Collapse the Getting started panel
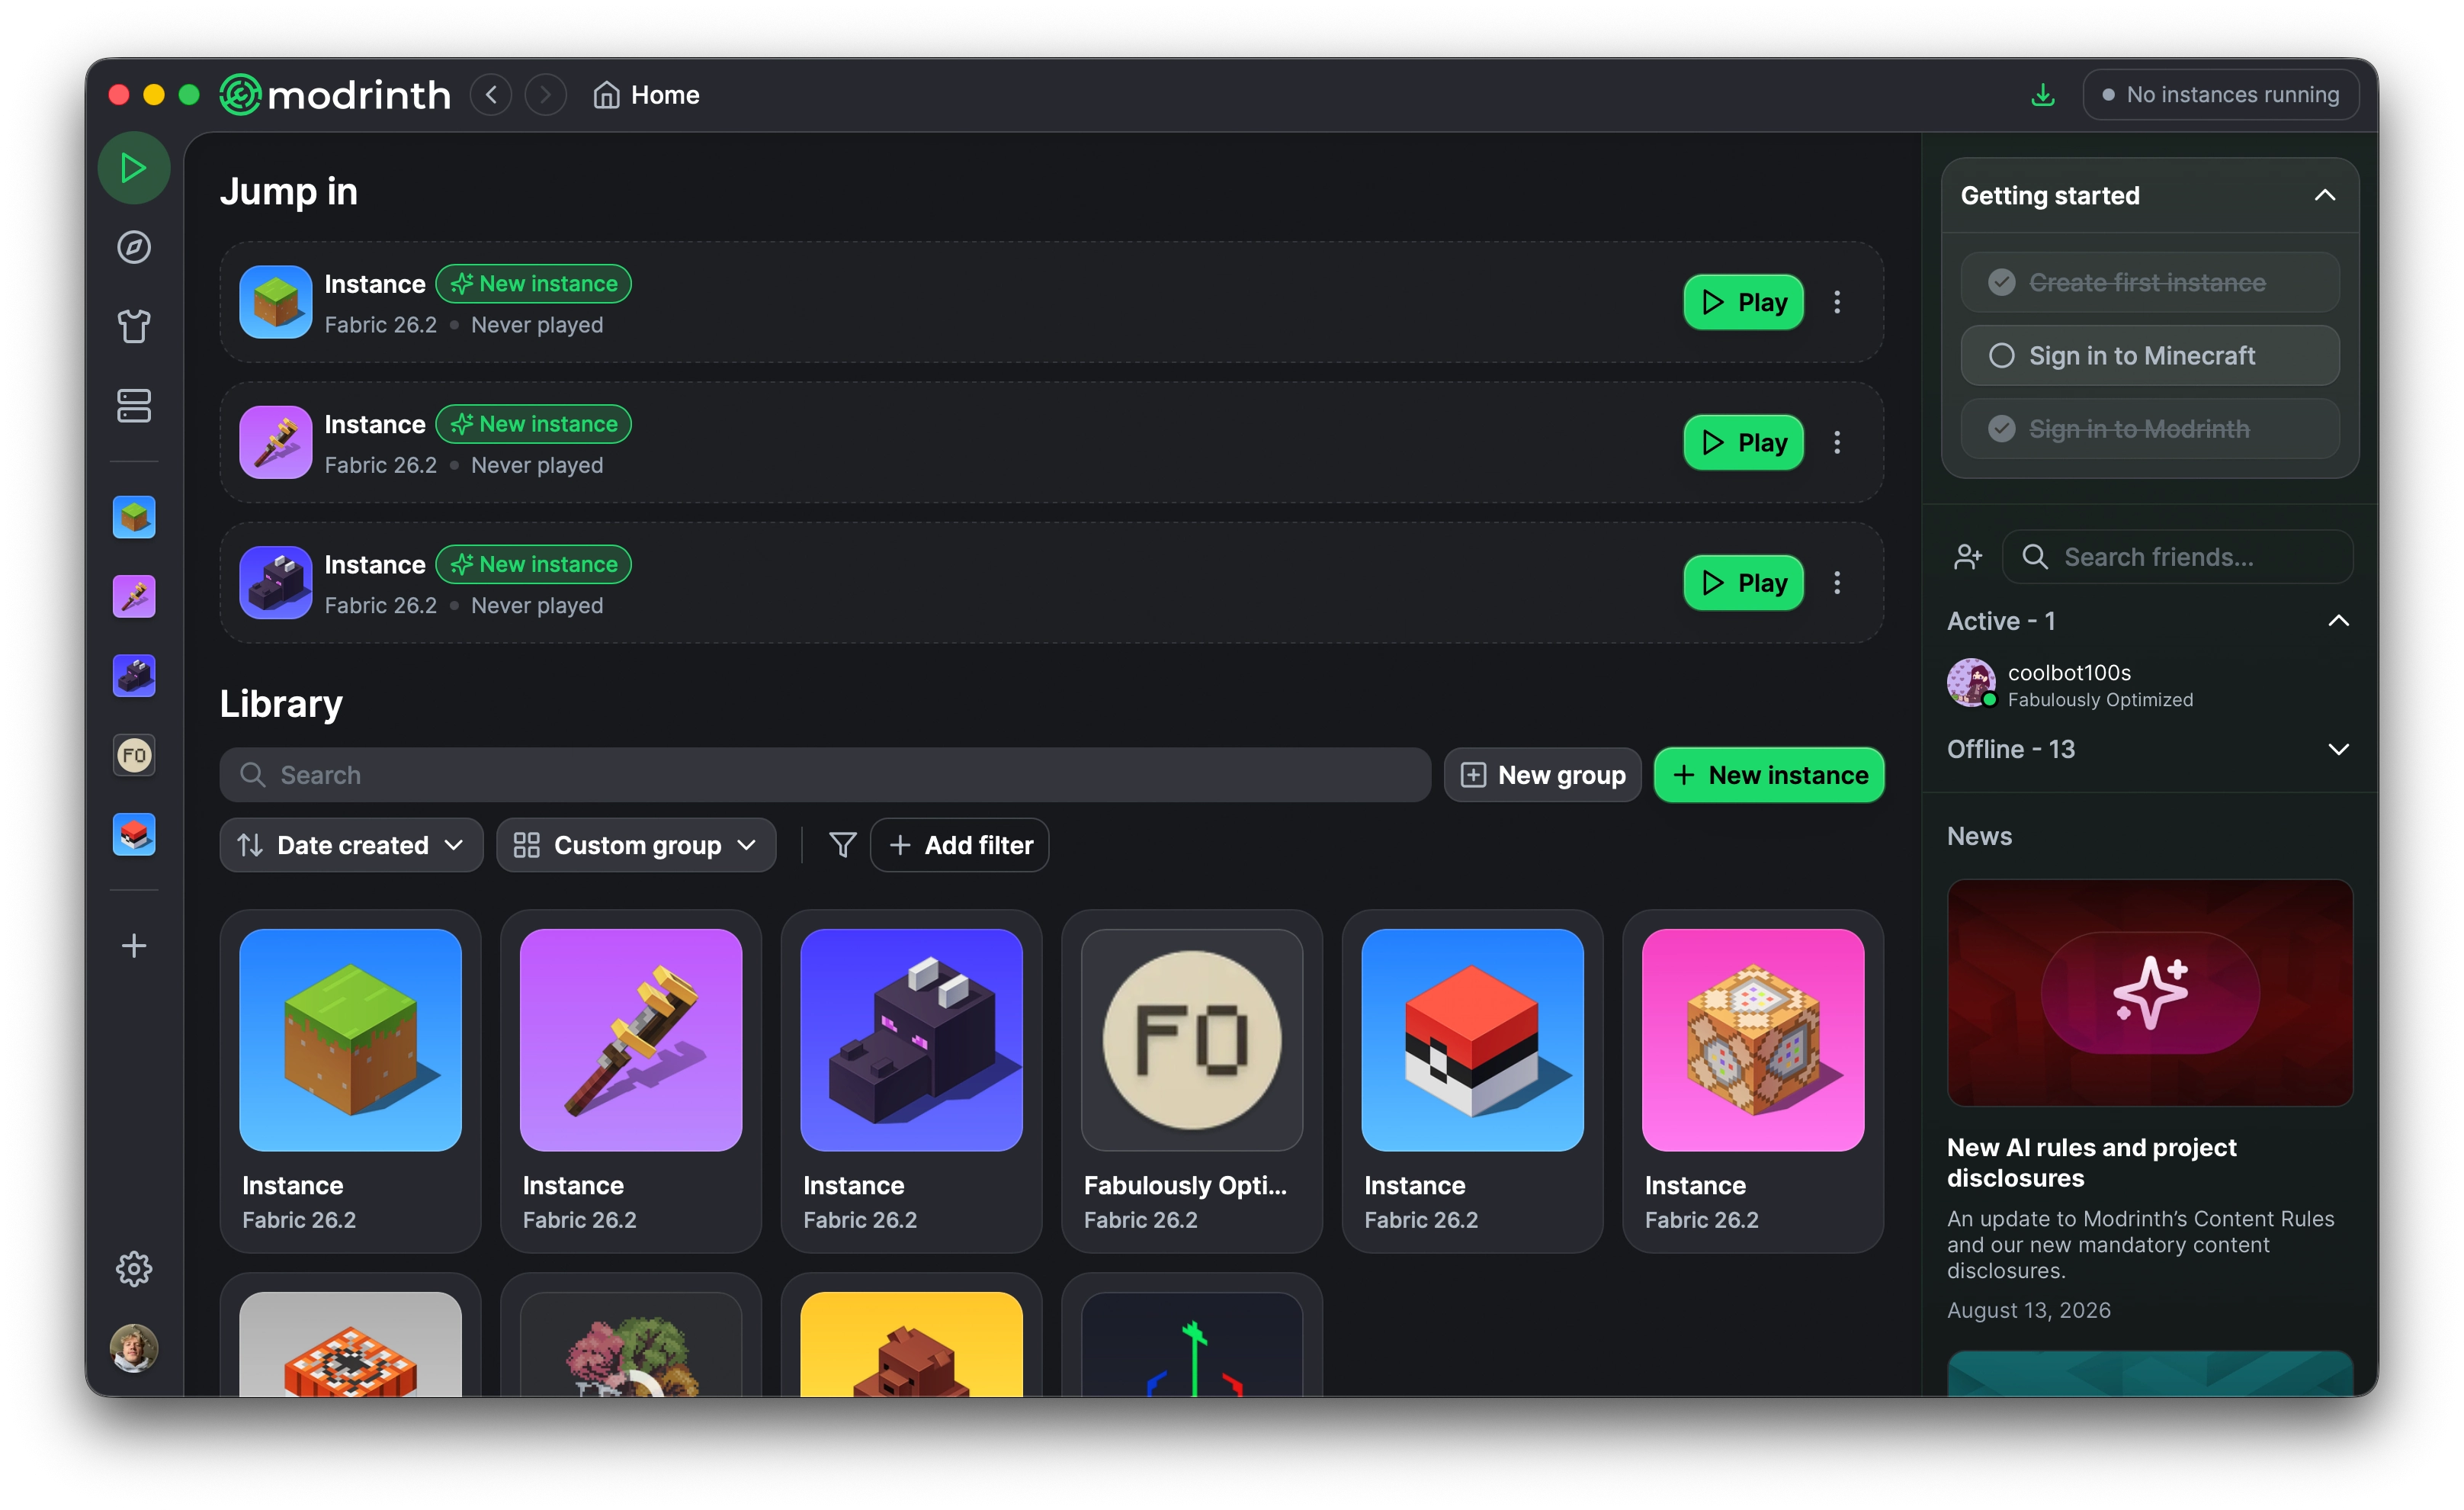Screen dimensions: 2464x1510 2324,195
